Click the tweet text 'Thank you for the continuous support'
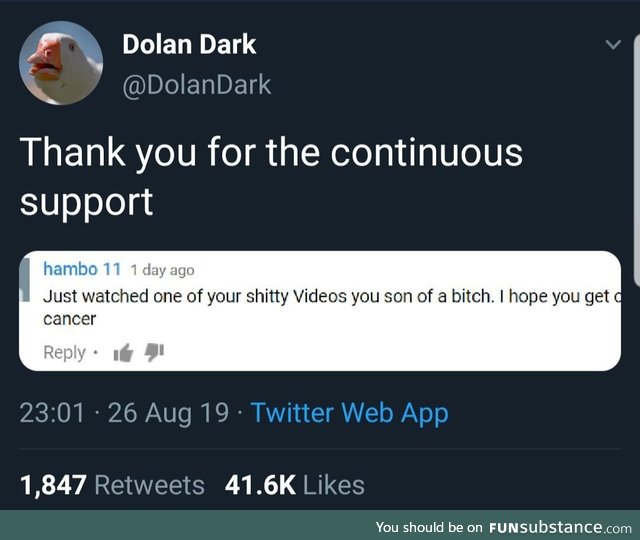Image resolution: width=640 pixels, height=540 pixels. click(271, 177)
